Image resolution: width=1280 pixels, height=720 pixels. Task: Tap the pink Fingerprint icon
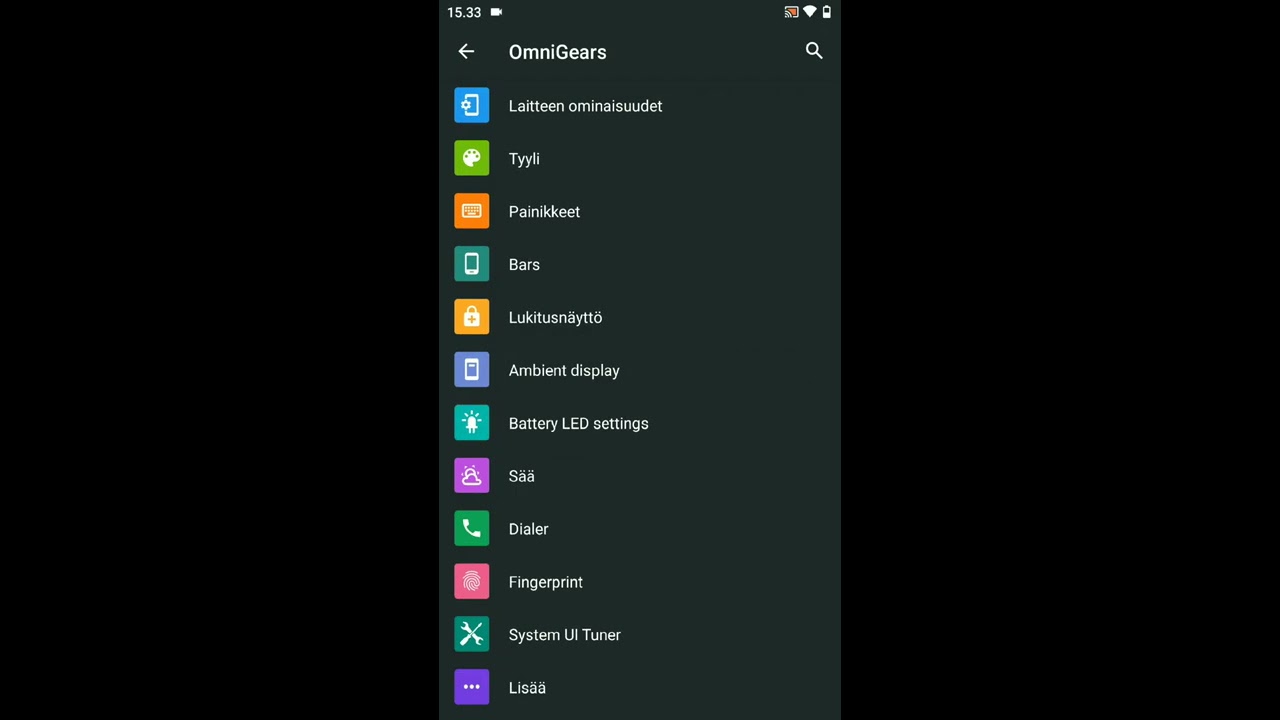point(472,582)
